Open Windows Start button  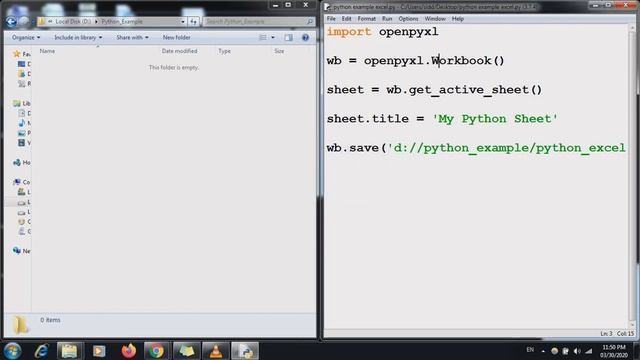click(x=13, y=351)
